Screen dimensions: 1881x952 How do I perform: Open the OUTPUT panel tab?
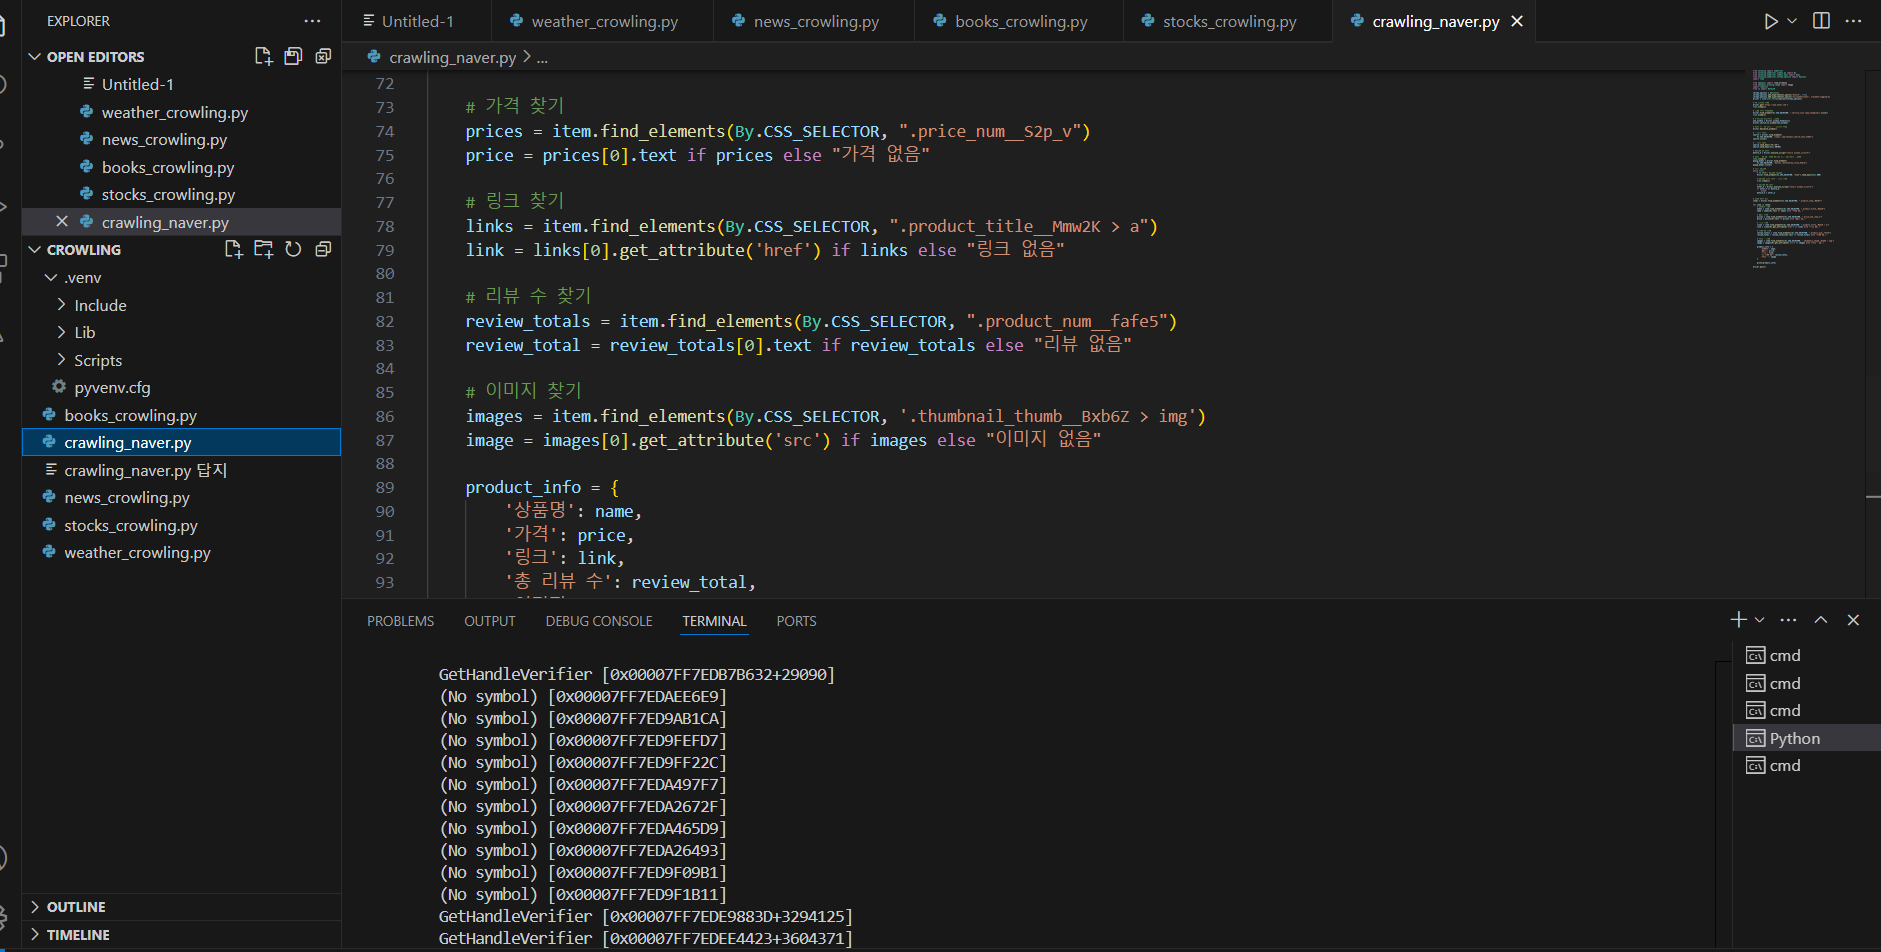490,621
